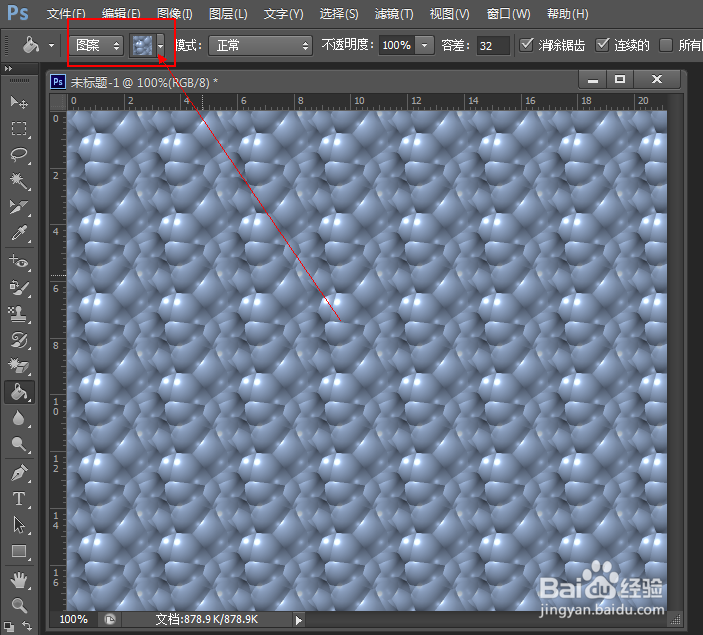Image resolution: width=703 pixels, height=635 pixels.
Task: Select the Clone Stamp tool
Action: click(19, 313)
